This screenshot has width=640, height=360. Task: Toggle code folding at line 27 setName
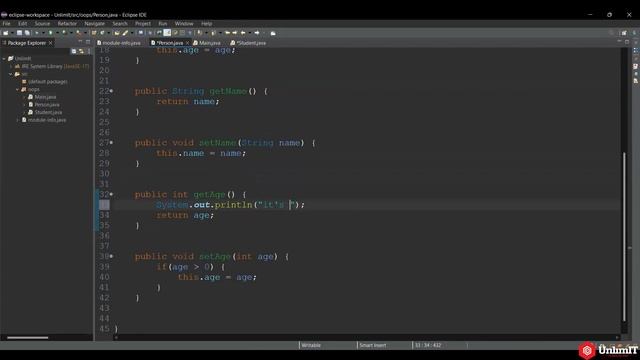click(x=111, y=142)
